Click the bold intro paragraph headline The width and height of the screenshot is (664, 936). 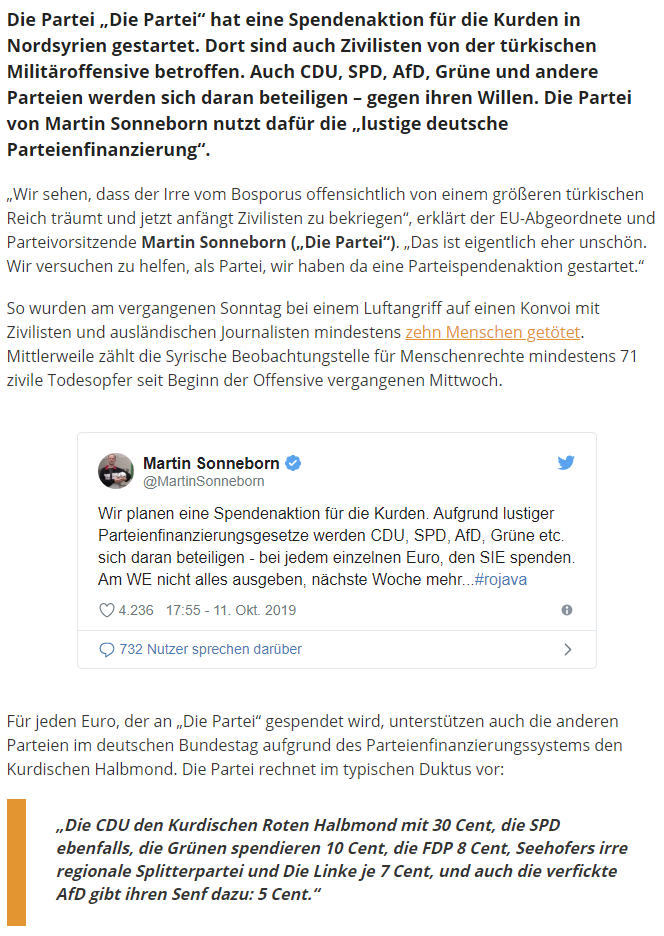click(x=319, y=84)
